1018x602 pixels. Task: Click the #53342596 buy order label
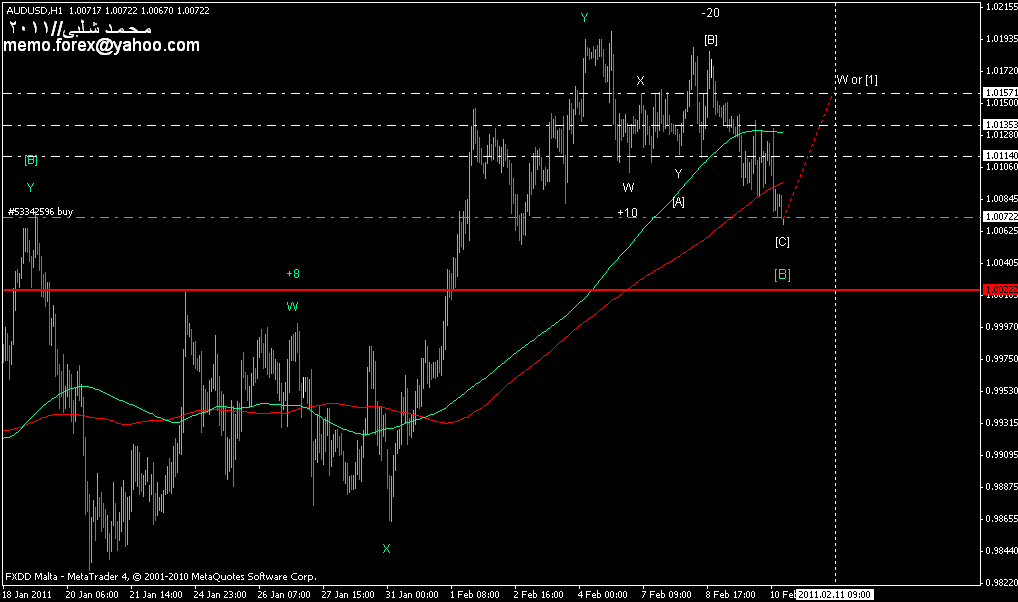click(40, 212)
